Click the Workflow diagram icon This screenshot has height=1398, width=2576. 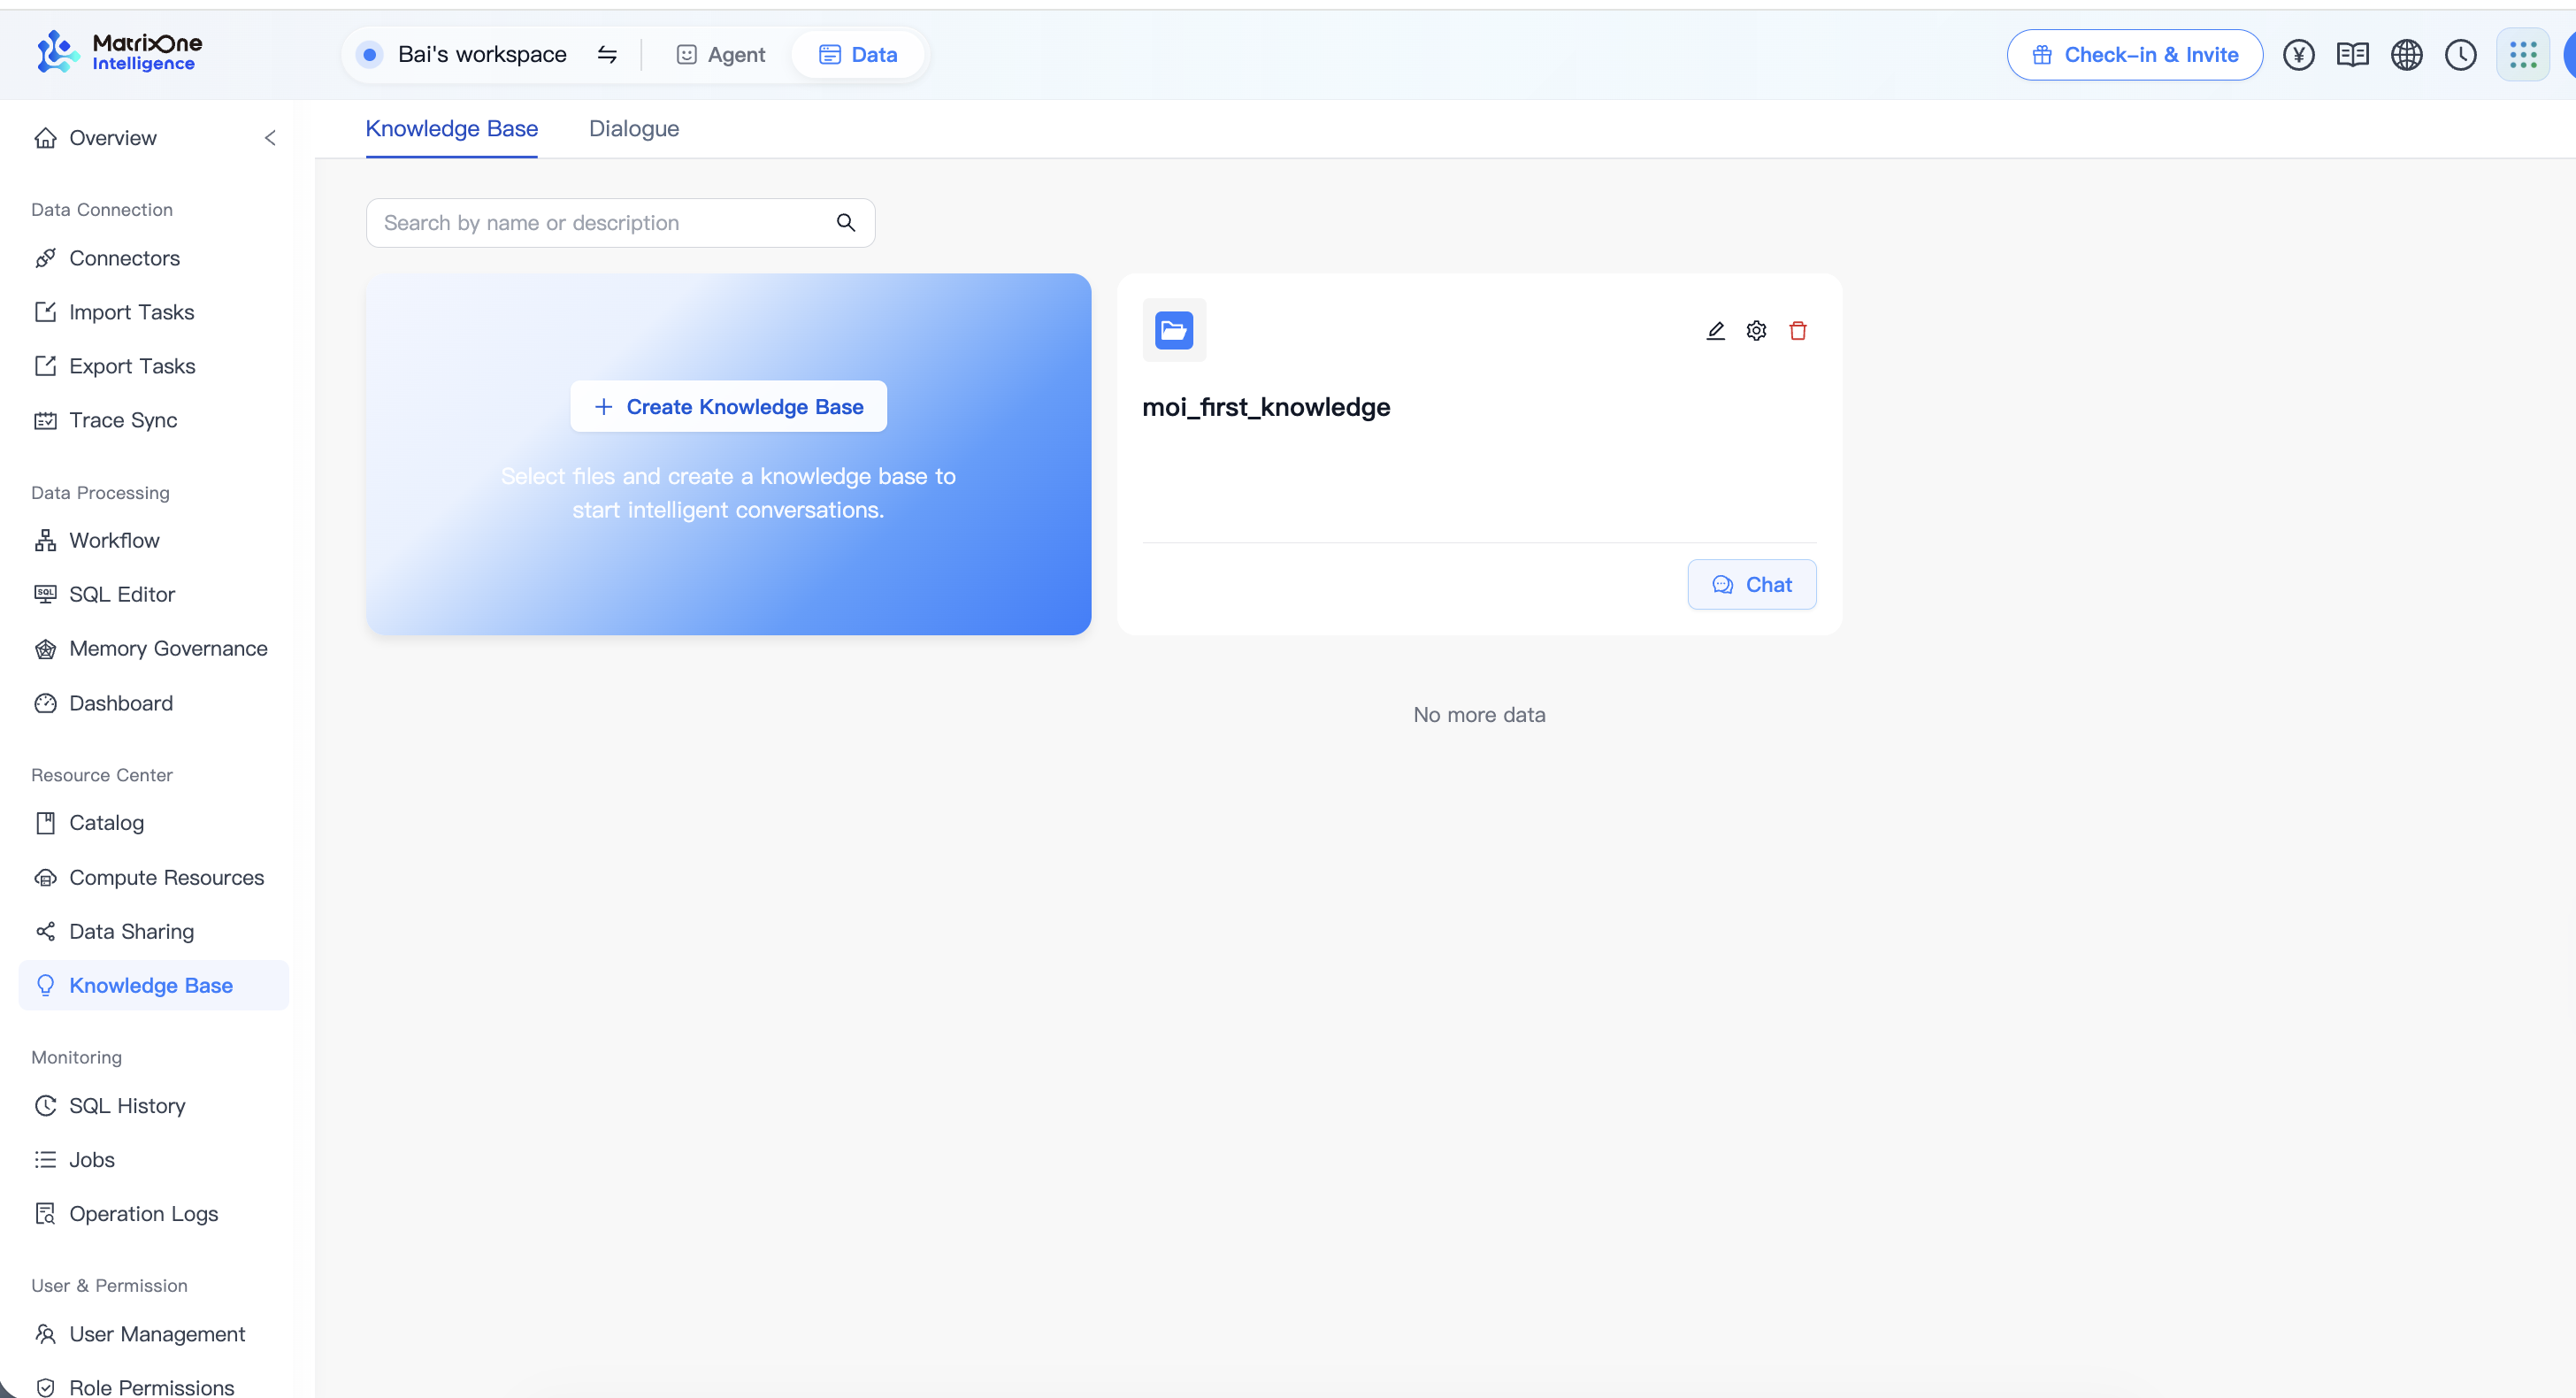[45, 540]
